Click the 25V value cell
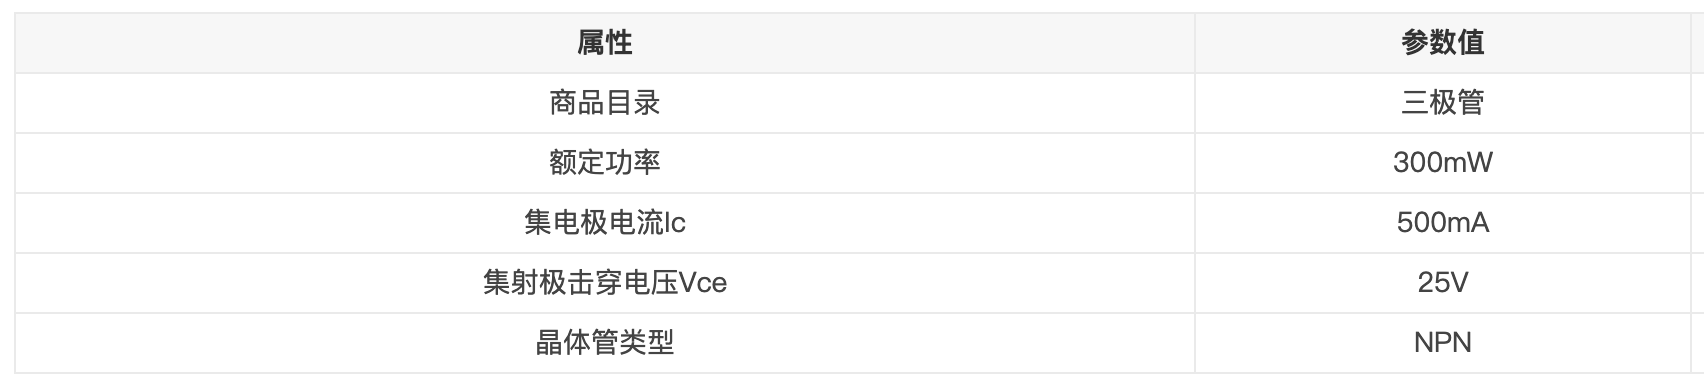Image resolution: width=1704 pixels, height=386 pixels. pos(1442,283)
